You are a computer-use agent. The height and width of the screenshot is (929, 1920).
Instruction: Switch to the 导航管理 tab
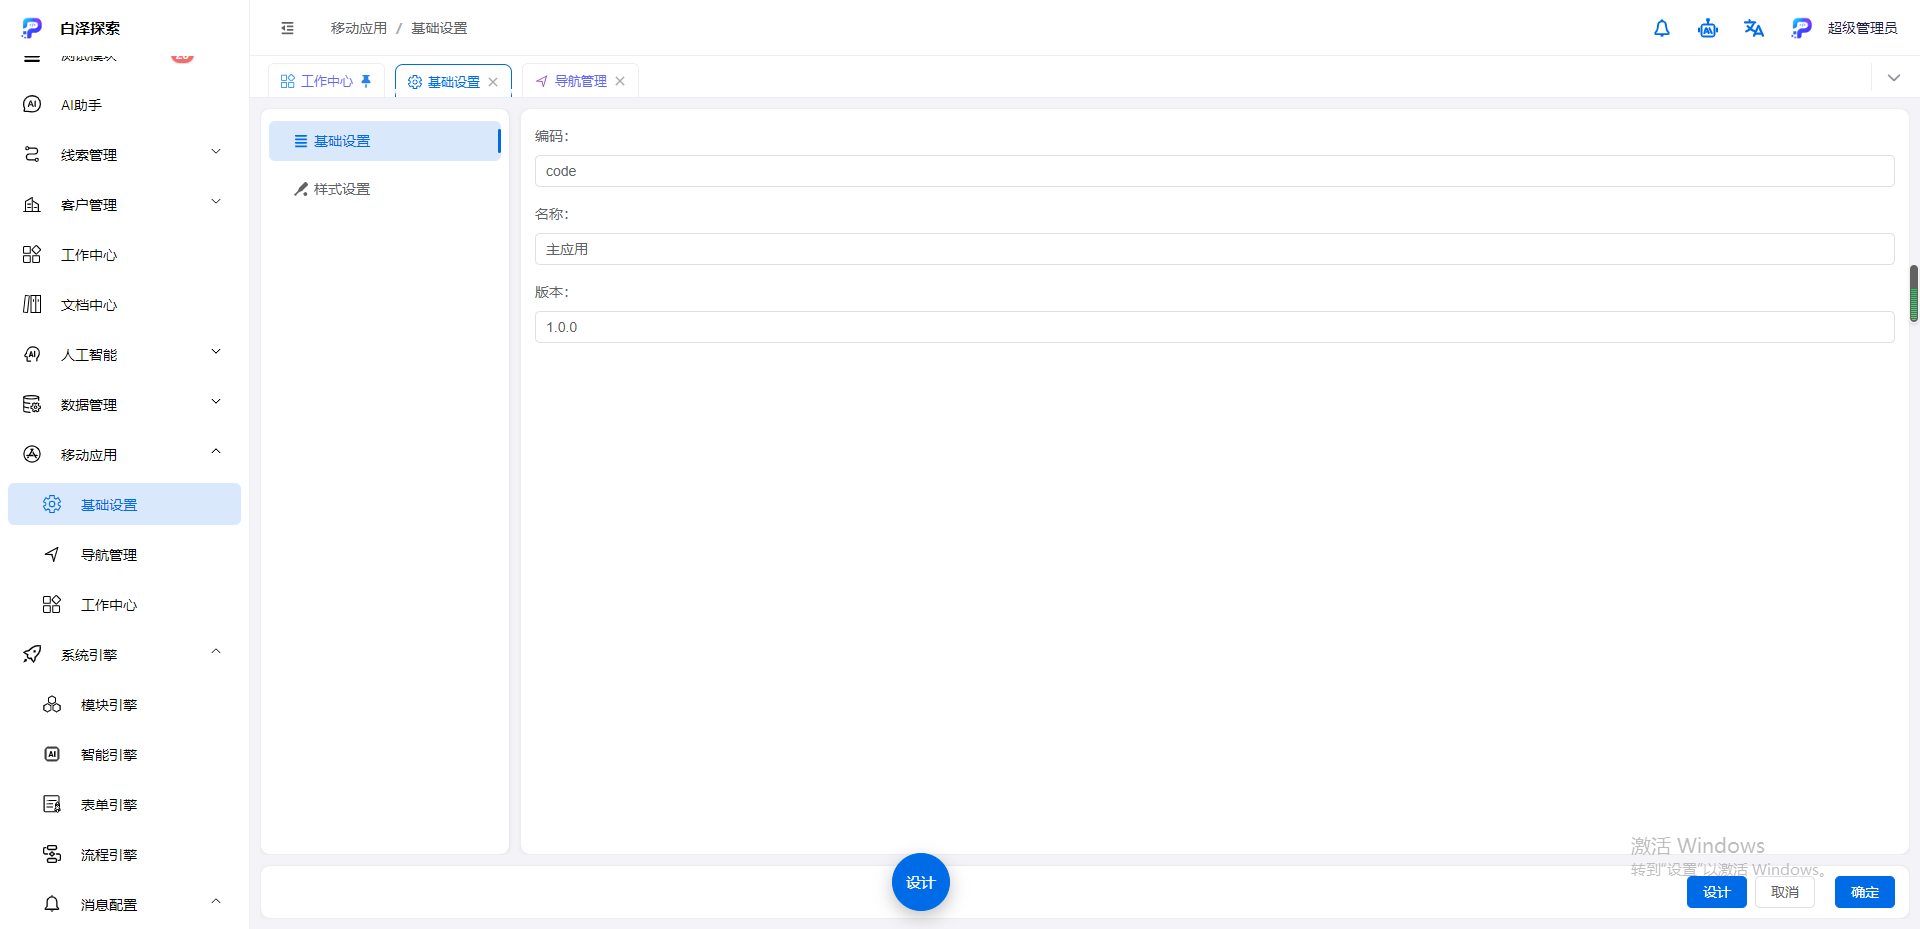click(x=580, y=81)
